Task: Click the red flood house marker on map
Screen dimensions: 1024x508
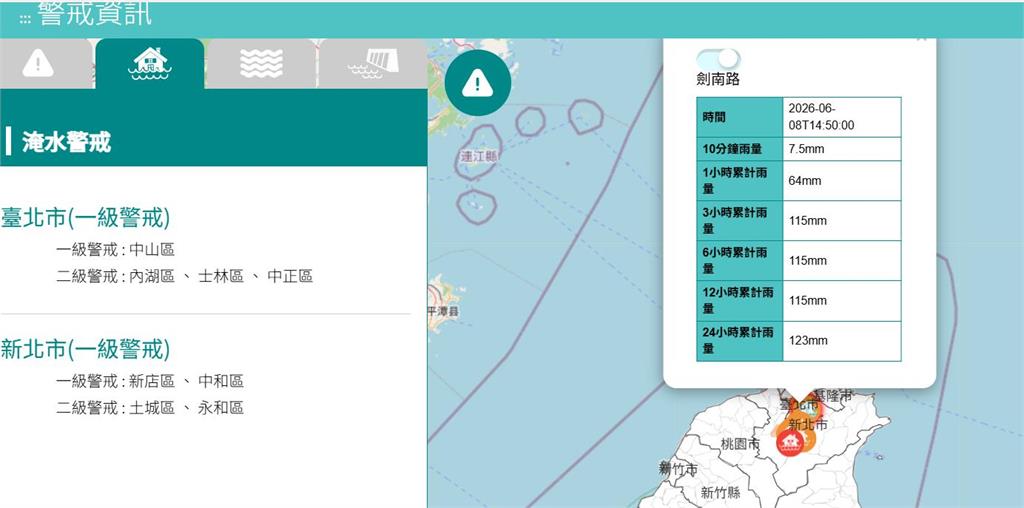Action: pyautogui.click(x=790, y=443)
